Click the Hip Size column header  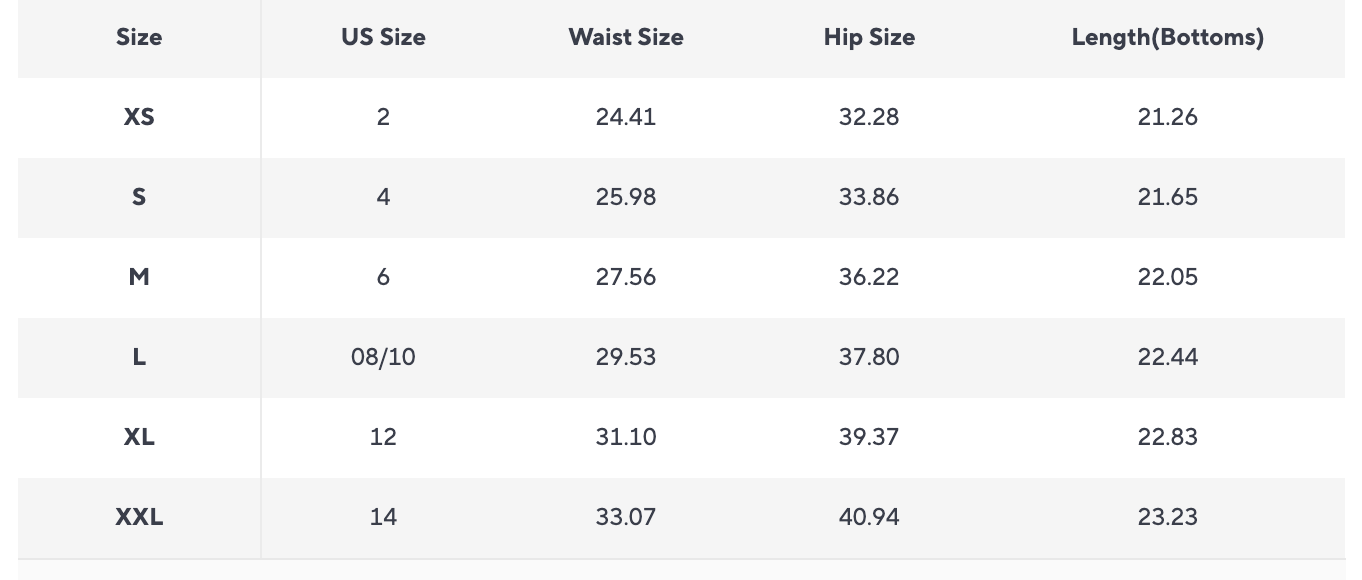pos(869,38)
